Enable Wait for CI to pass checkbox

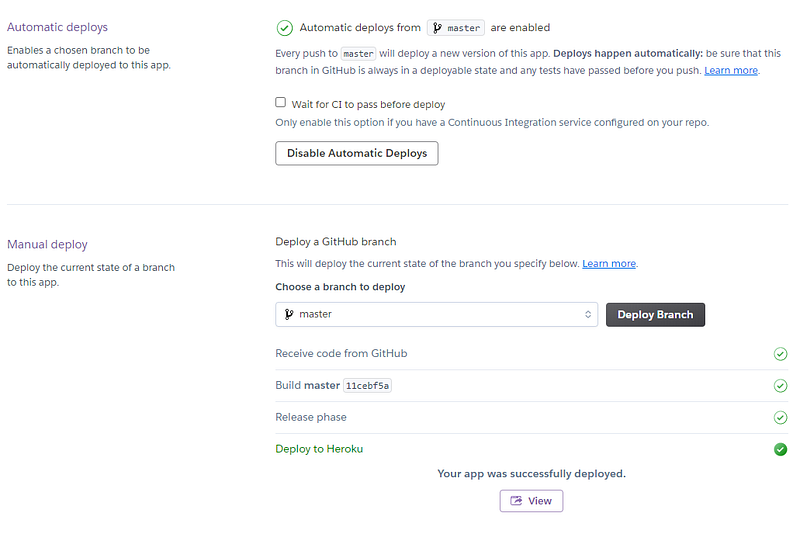pos(281,103)
